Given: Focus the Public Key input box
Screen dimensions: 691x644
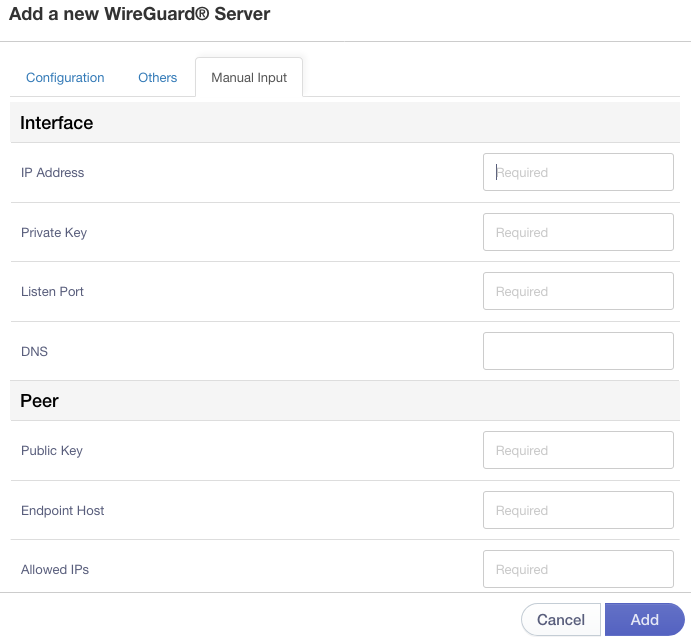Looking at the screenshot, I should [x=578, y=450].
